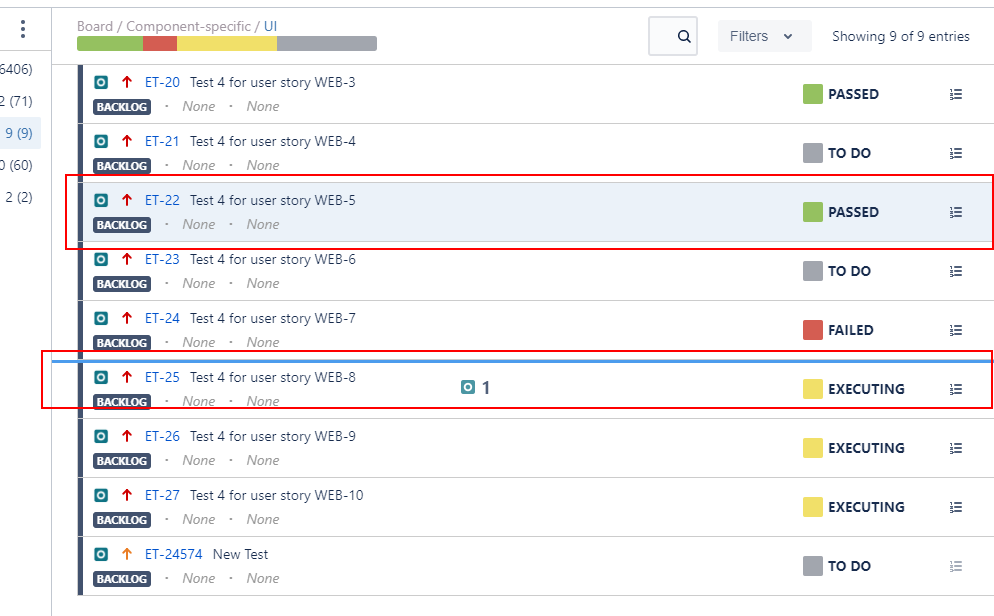Click steps list icon on ET-24 row

(956, 330)
